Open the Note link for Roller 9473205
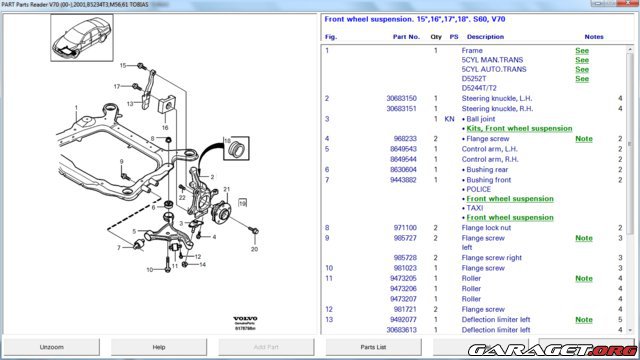Viewport: 640px width, 360px height. click(584, 278)
